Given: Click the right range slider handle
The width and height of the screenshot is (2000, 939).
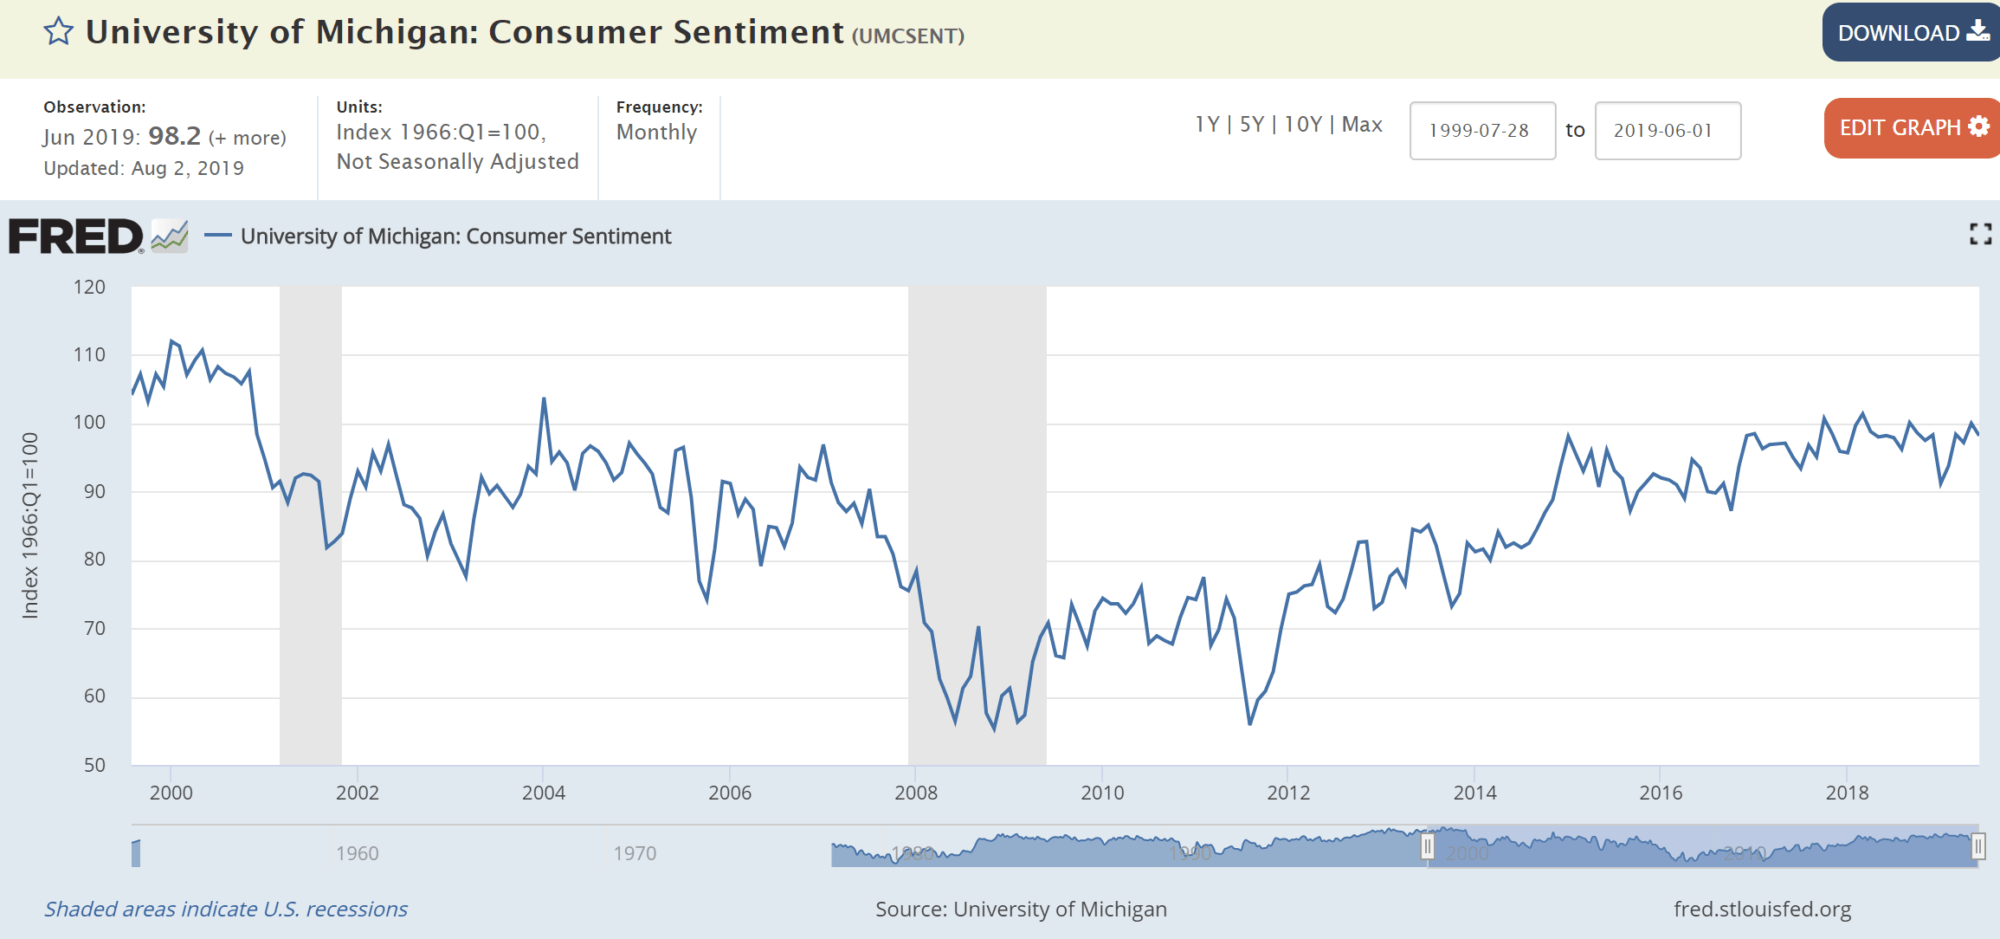Looking at the screenshot, I should (1978, 847).
